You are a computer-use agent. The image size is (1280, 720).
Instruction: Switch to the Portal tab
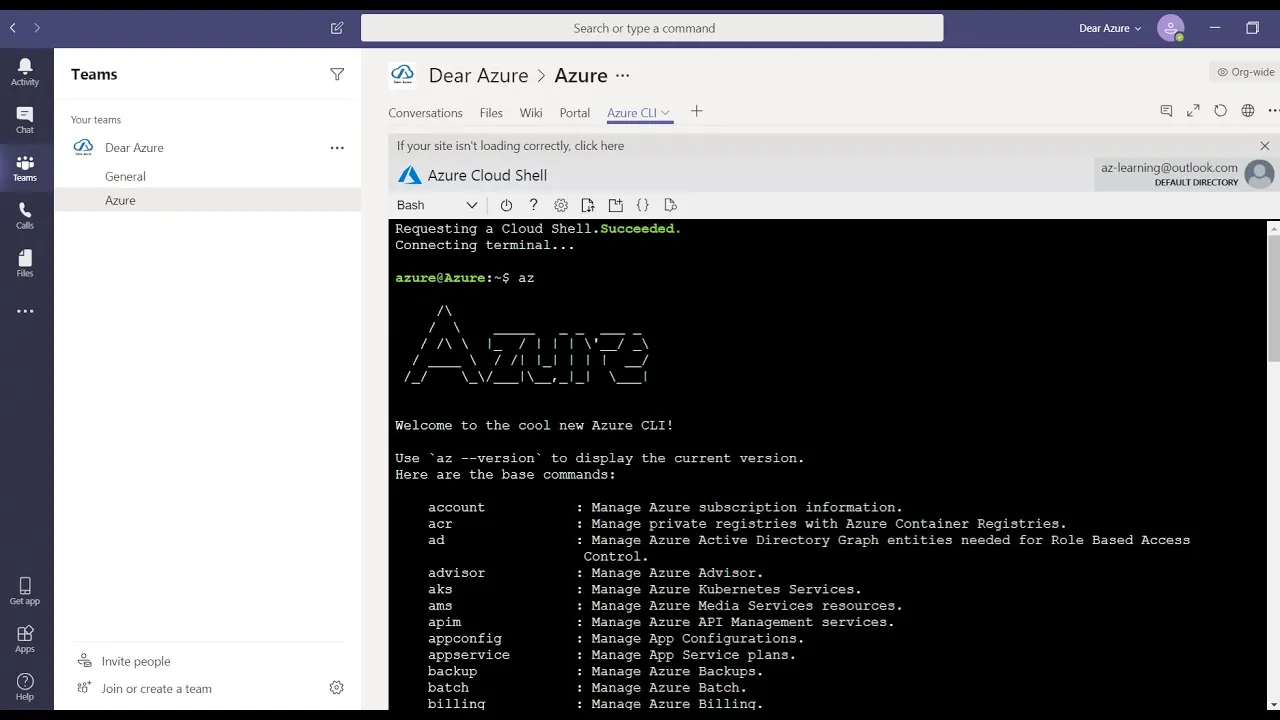[575, 113]
